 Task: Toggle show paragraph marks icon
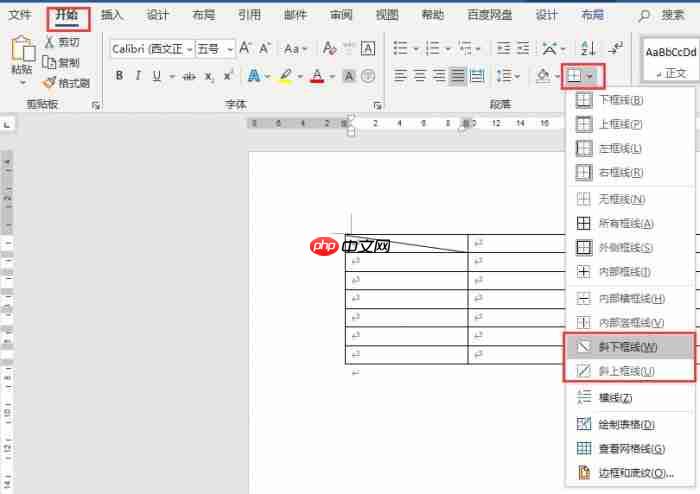(616, 47)
